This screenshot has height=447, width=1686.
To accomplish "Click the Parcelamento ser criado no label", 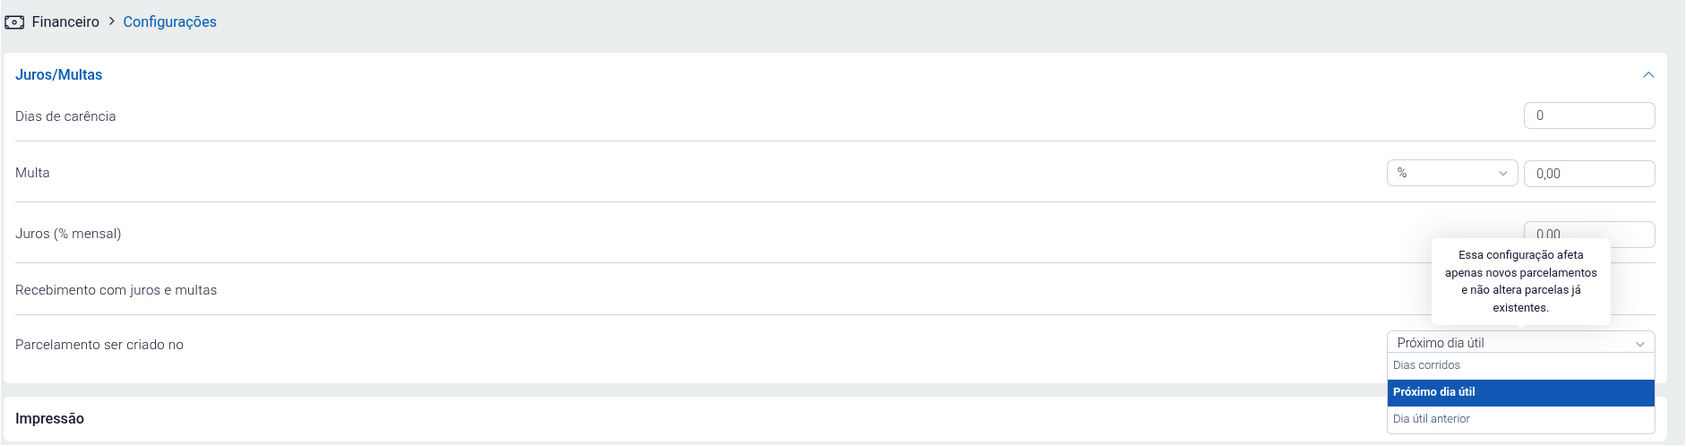I will [x=99, y=345].
